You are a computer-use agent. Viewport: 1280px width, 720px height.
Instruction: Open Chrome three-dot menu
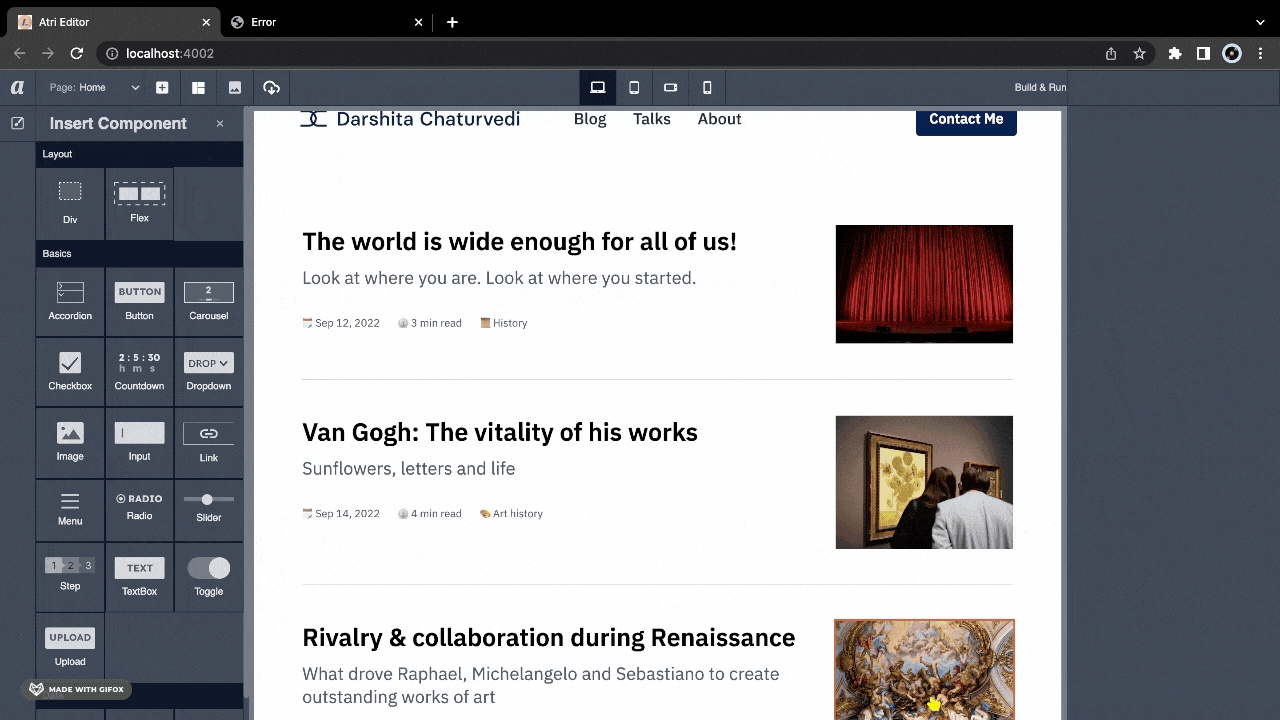pos(1261,54)
